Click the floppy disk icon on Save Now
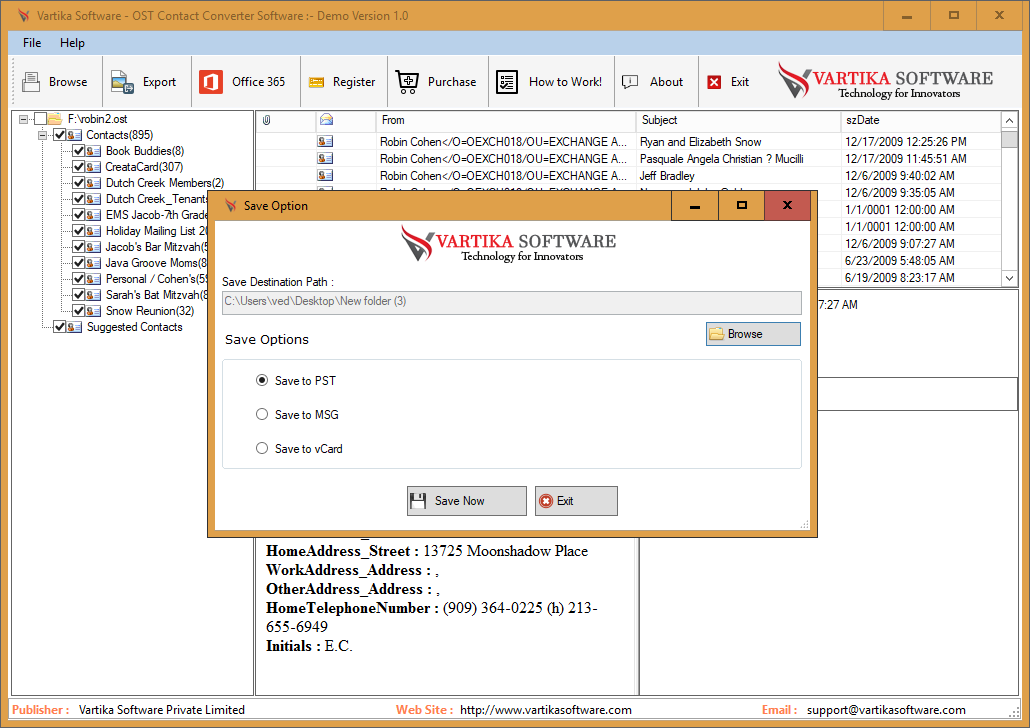This screenshot has height=728, width=1030. pyautogui.click(x=418, y=501)
